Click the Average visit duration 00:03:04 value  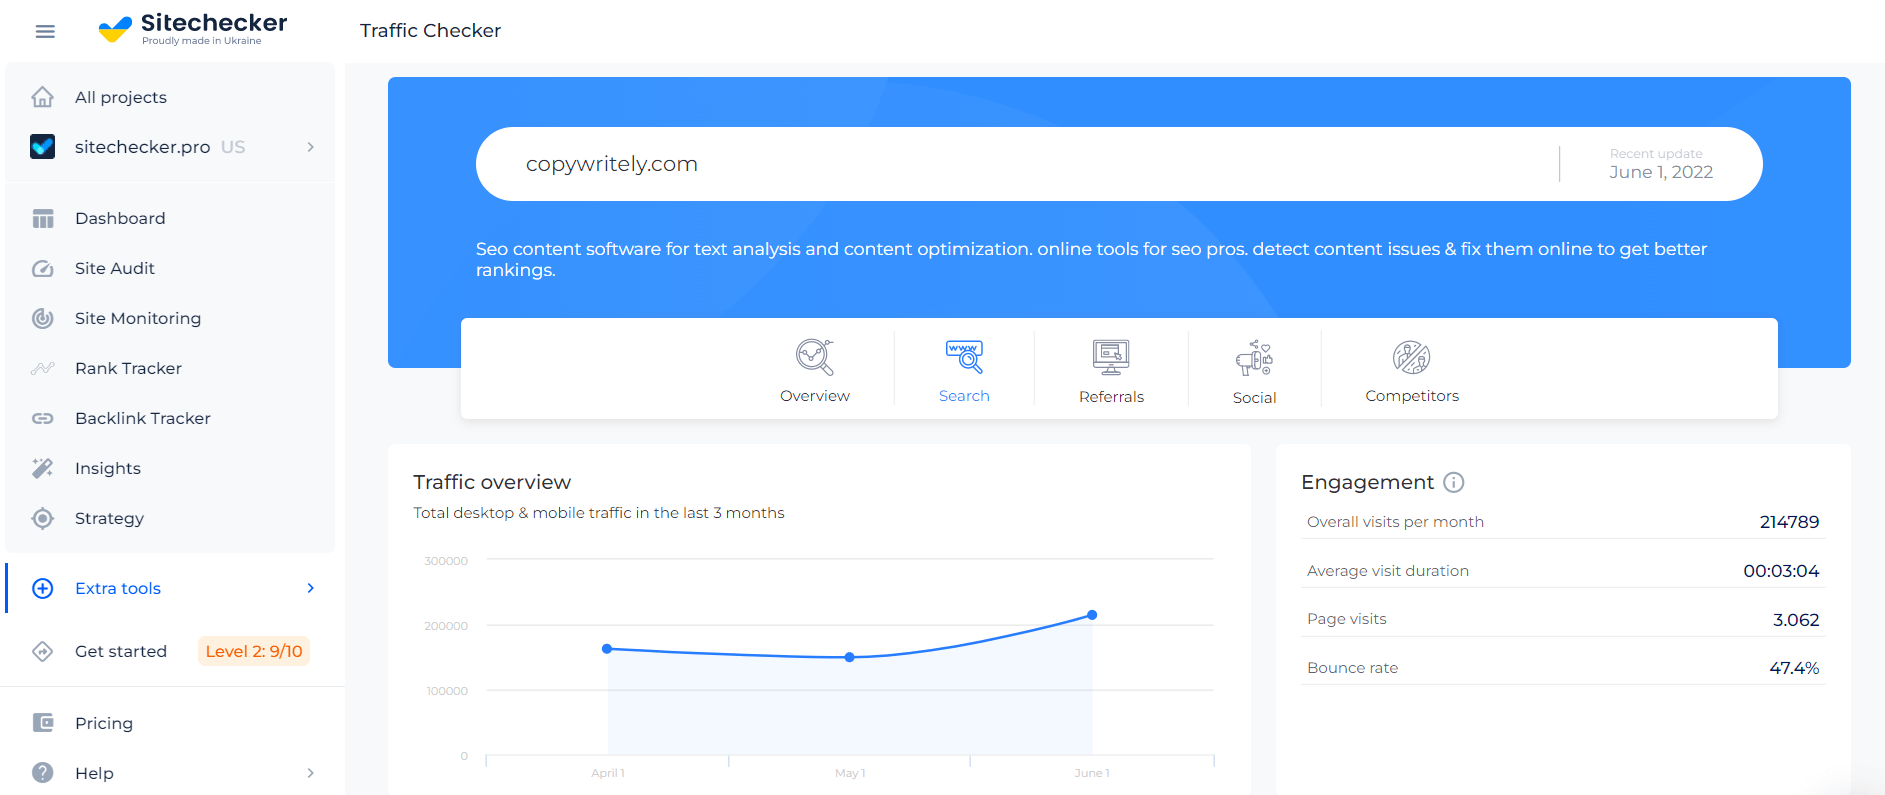(x=1781, y=571)
